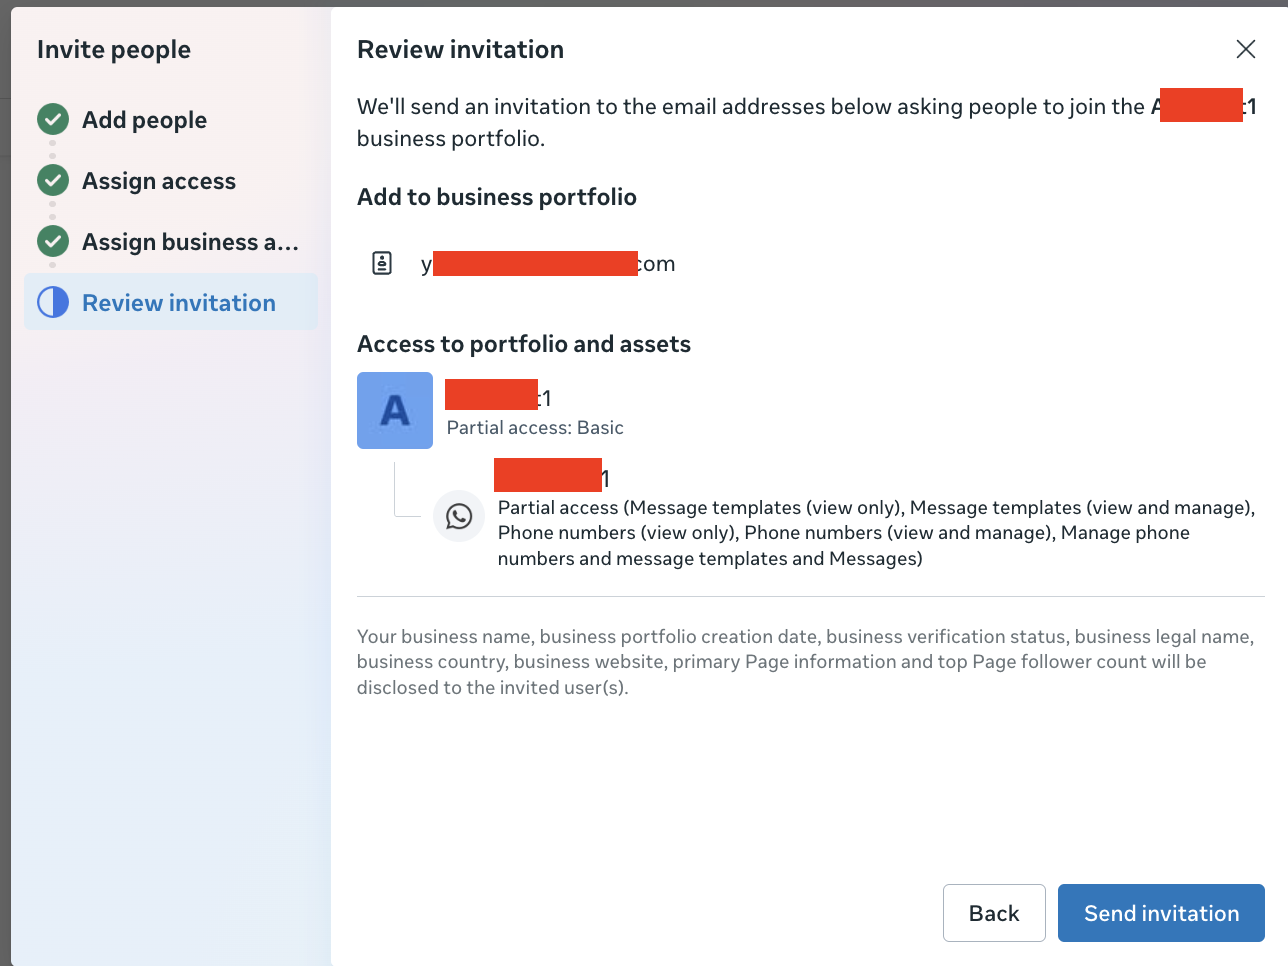Click the WhatsApp account icon
Viewport: 1288px width, 966px height.
(x=459, y=517)
